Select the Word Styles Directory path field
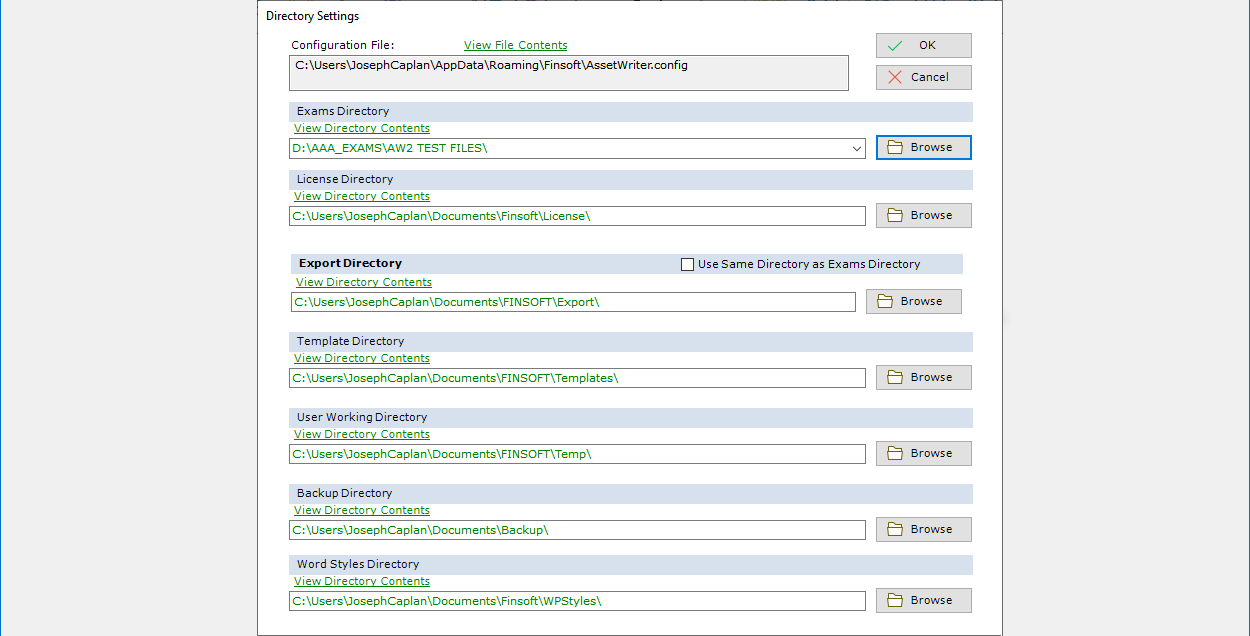 pos(577,601)
